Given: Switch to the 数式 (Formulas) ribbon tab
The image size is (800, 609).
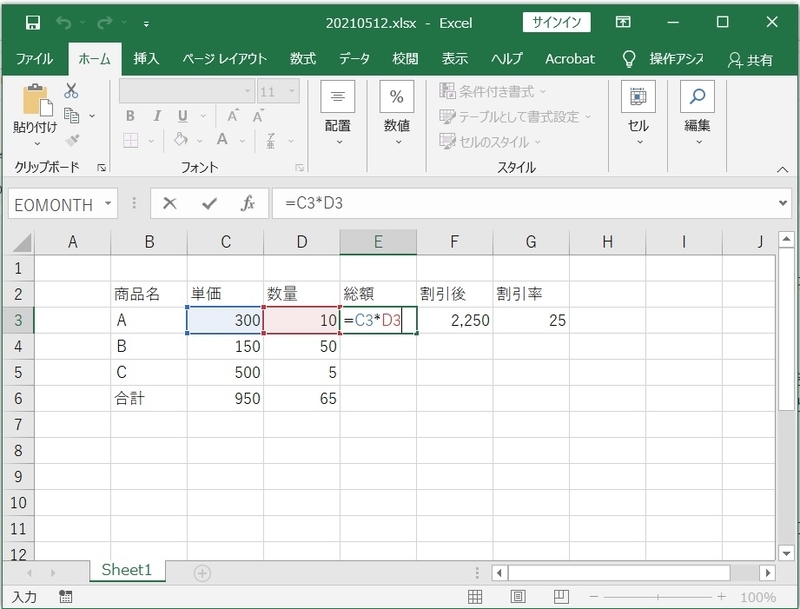Looking at the screenshot, I should [x=301, y=59].
